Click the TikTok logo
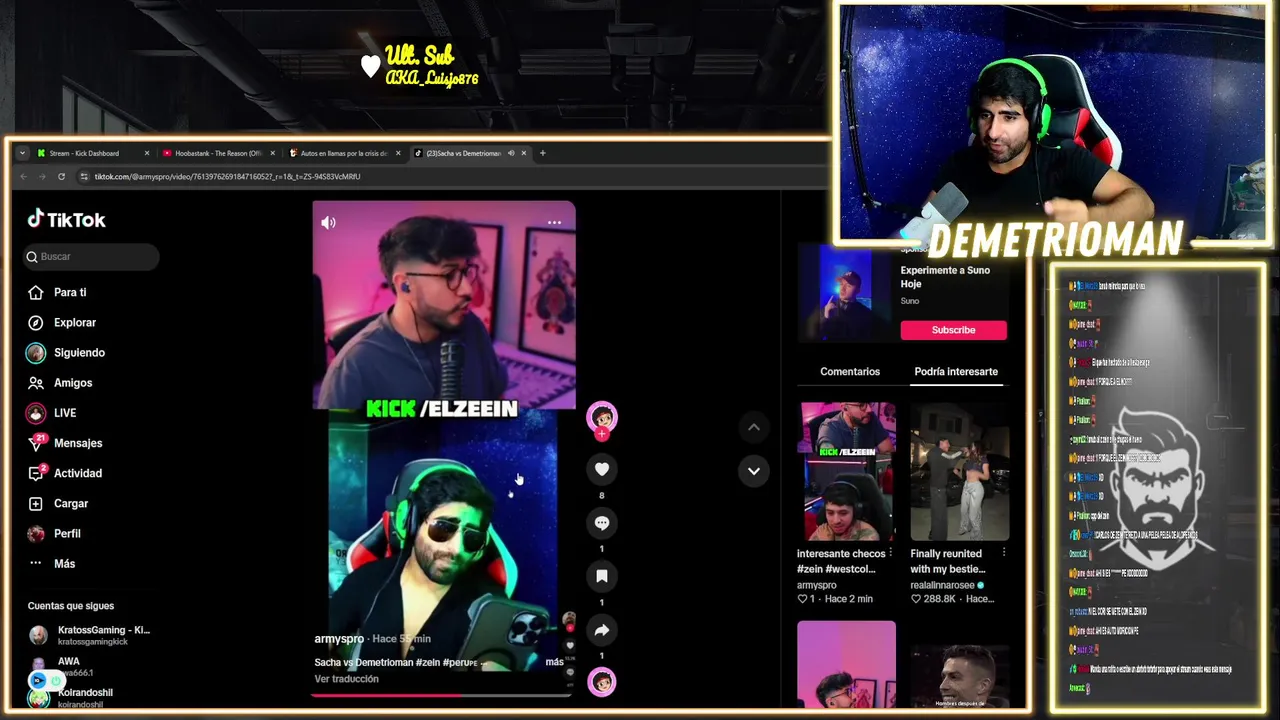Viewport: 1280px width, 720px height. (x=66, y=219)
